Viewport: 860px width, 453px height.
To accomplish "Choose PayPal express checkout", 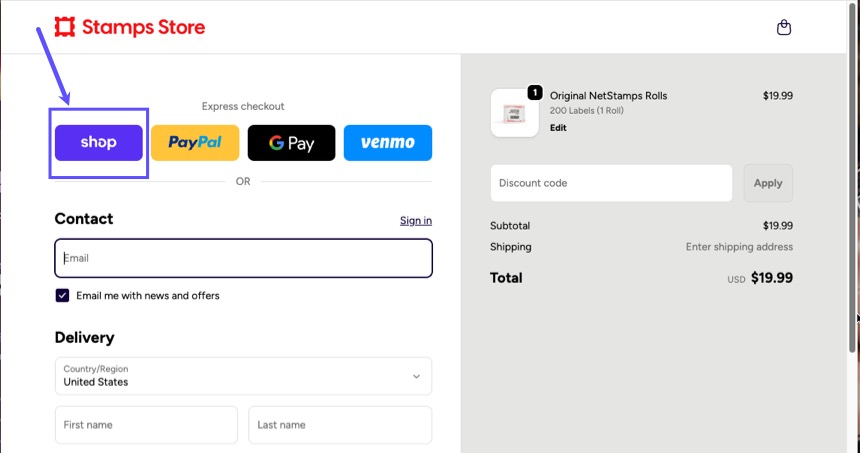I will click(x=195, y=143).
